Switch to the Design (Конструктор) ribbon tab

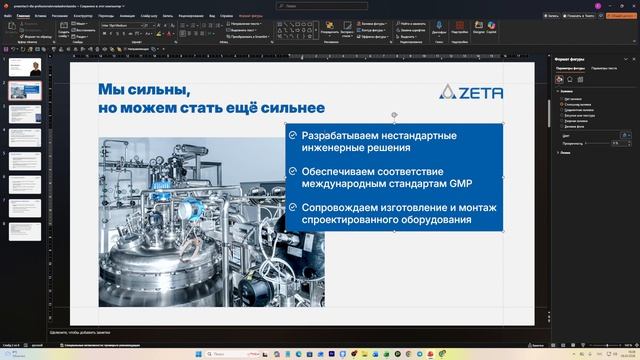tap(83, 16)
